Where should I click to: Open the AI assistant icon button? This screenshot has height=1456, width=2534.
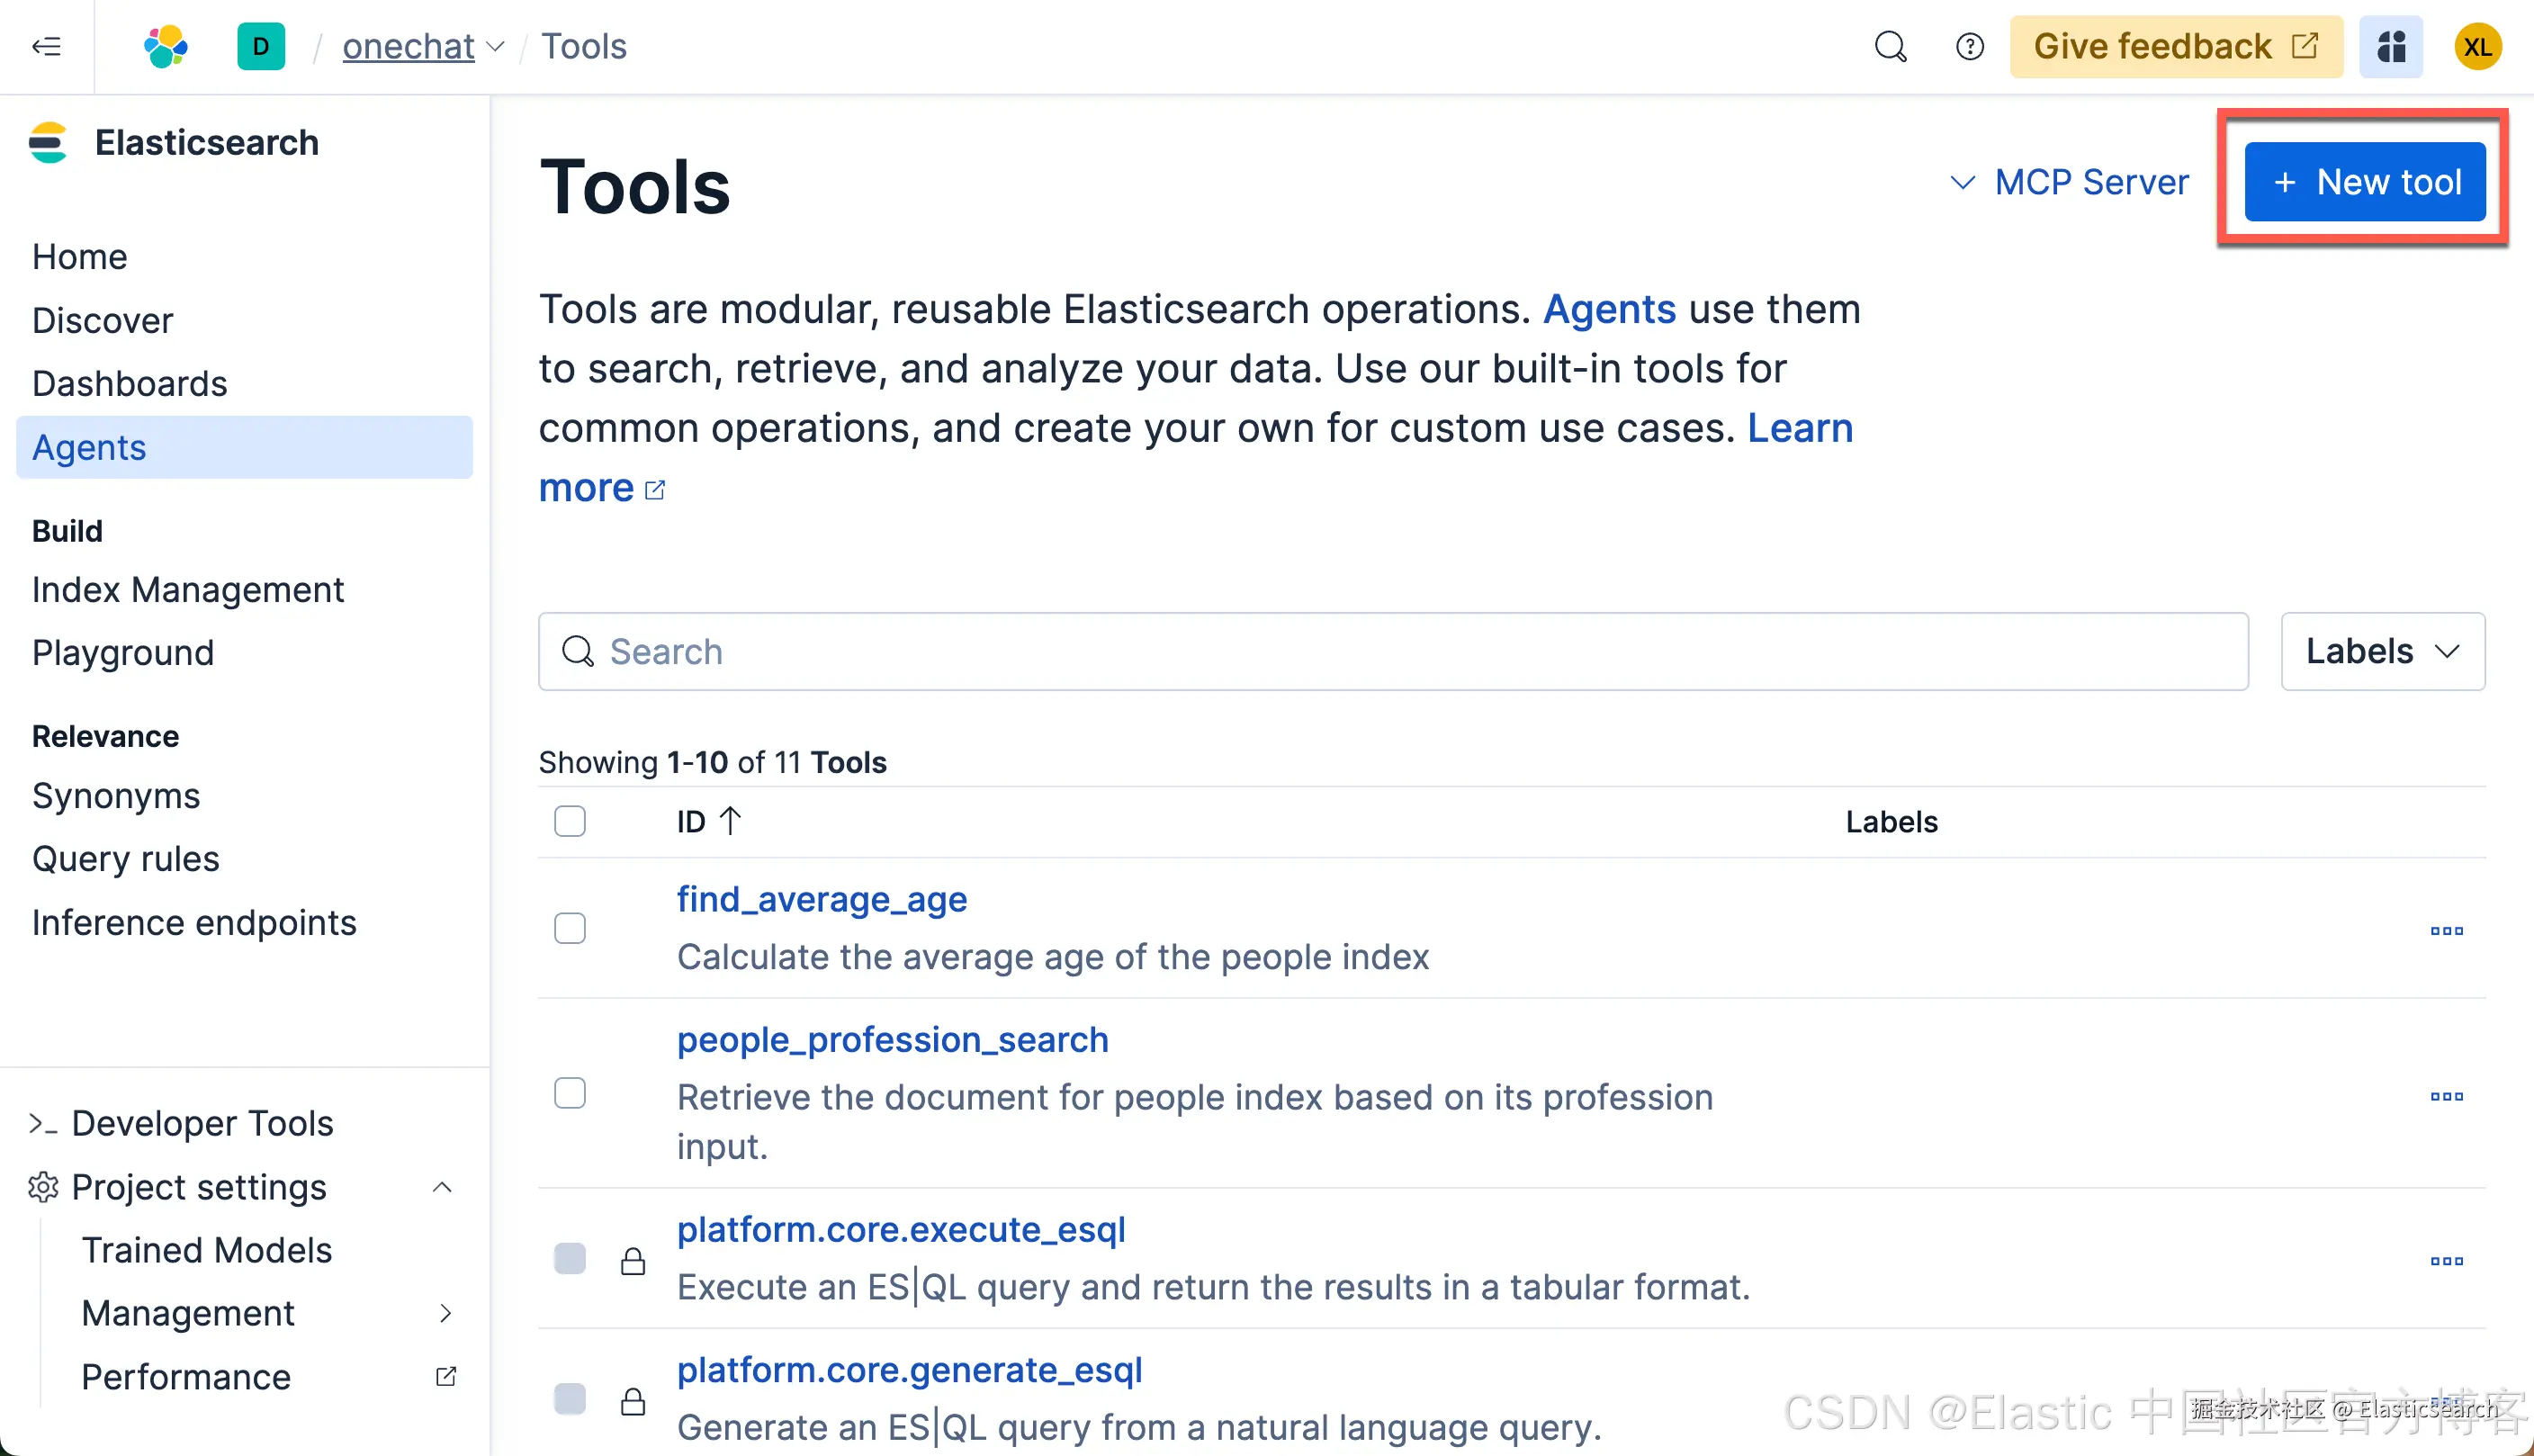pos(2391,46)
